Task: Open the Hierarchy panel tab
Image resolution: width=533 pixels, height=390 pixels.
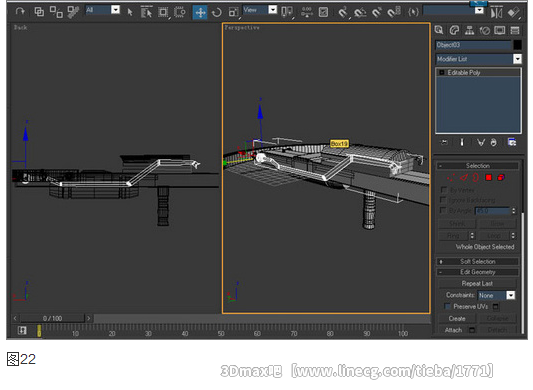Action: [469, 30]
